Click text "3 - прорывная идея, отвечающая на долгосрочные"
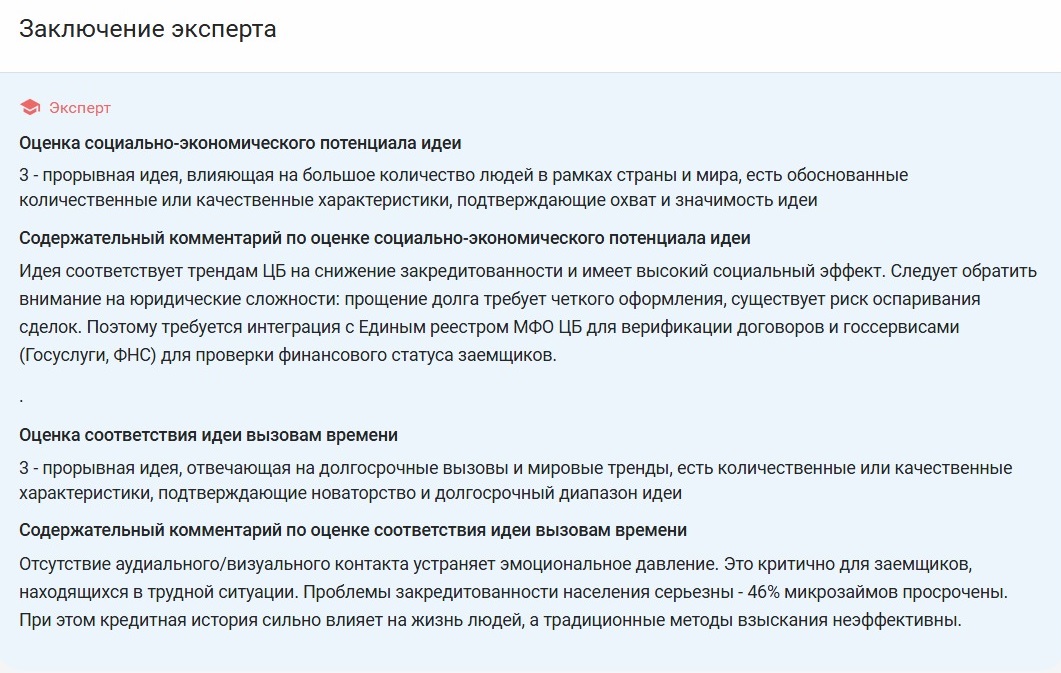This screenshot has width=1061, height=673. coord(516,468)
